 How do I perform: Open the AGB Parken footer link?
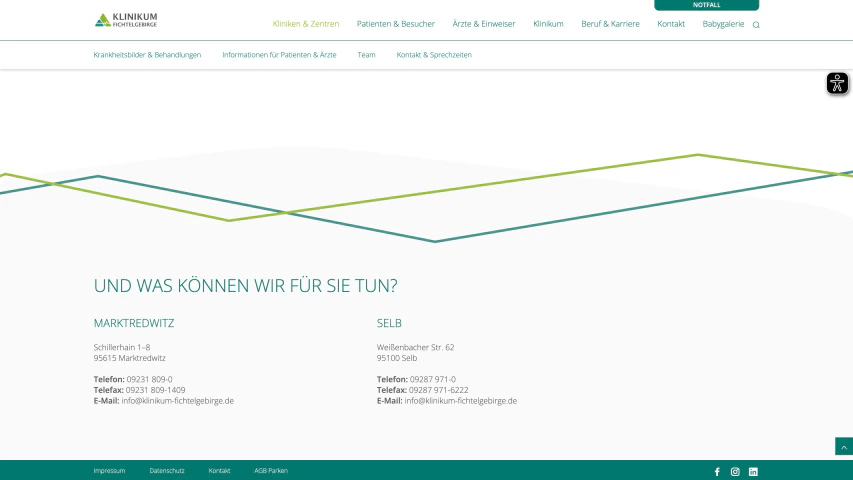pos(271,471)
